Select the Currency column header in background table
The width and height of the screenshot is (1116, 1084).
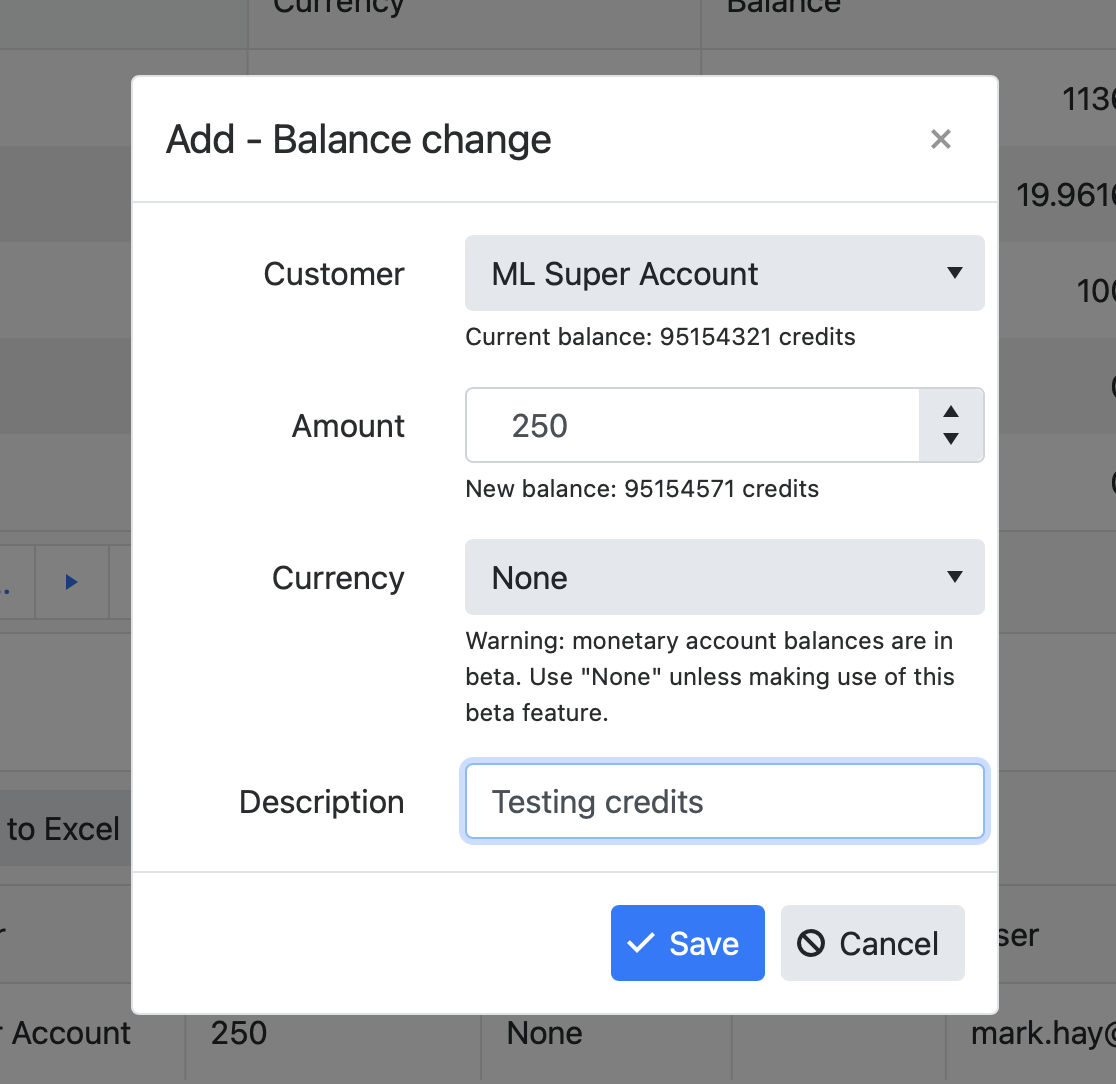pyautogui.click(x=338, y=8)
